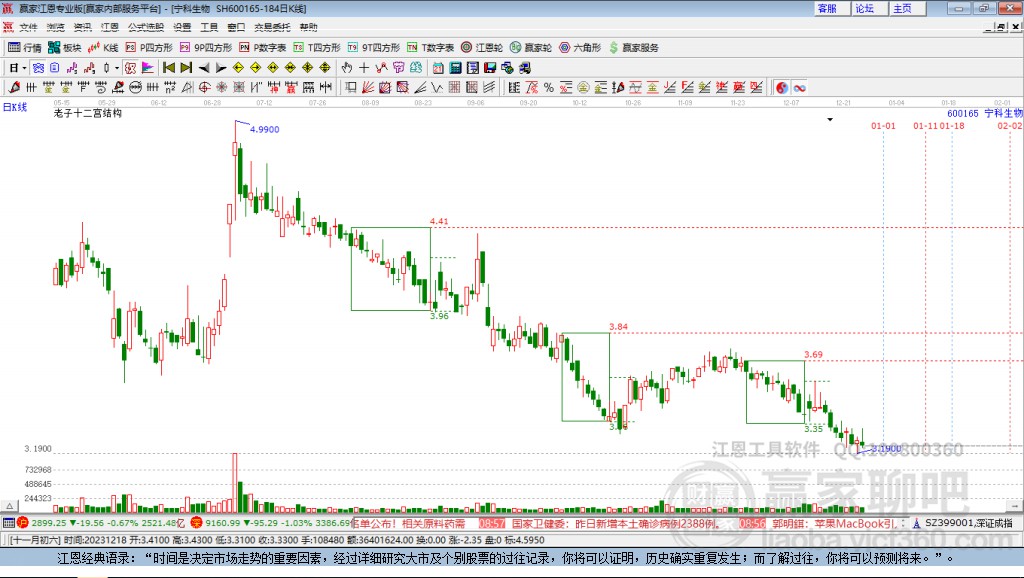Click the 国家卫健委 news headline
The image size is (1024, 578).
616,523
